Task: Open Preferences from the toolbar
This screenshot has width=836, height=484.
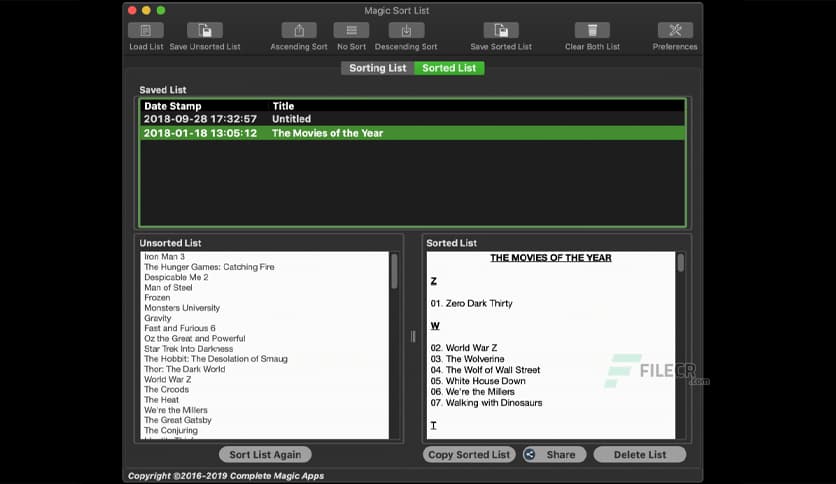Action: 675,31
